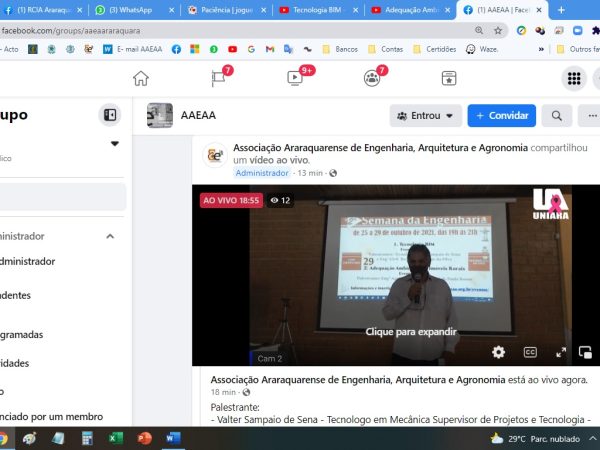The image size is (600, 450).
Task: Open the Entrou membership dropdown
Action: pos(425,116)
